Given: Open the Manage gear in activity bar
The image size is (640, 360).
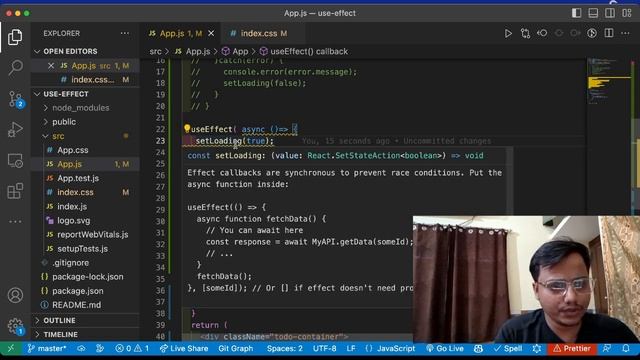Looking at the screenshot, I should pos(15,326).
